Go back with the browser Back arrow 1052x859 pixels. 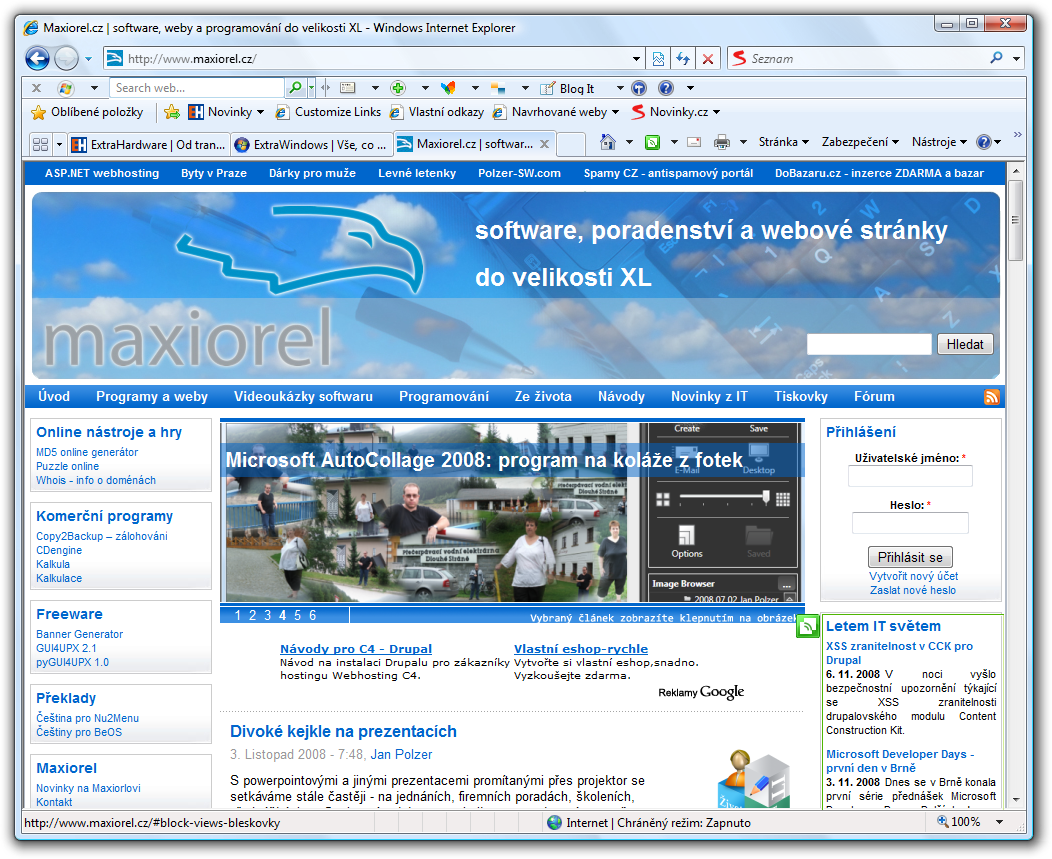38,58
